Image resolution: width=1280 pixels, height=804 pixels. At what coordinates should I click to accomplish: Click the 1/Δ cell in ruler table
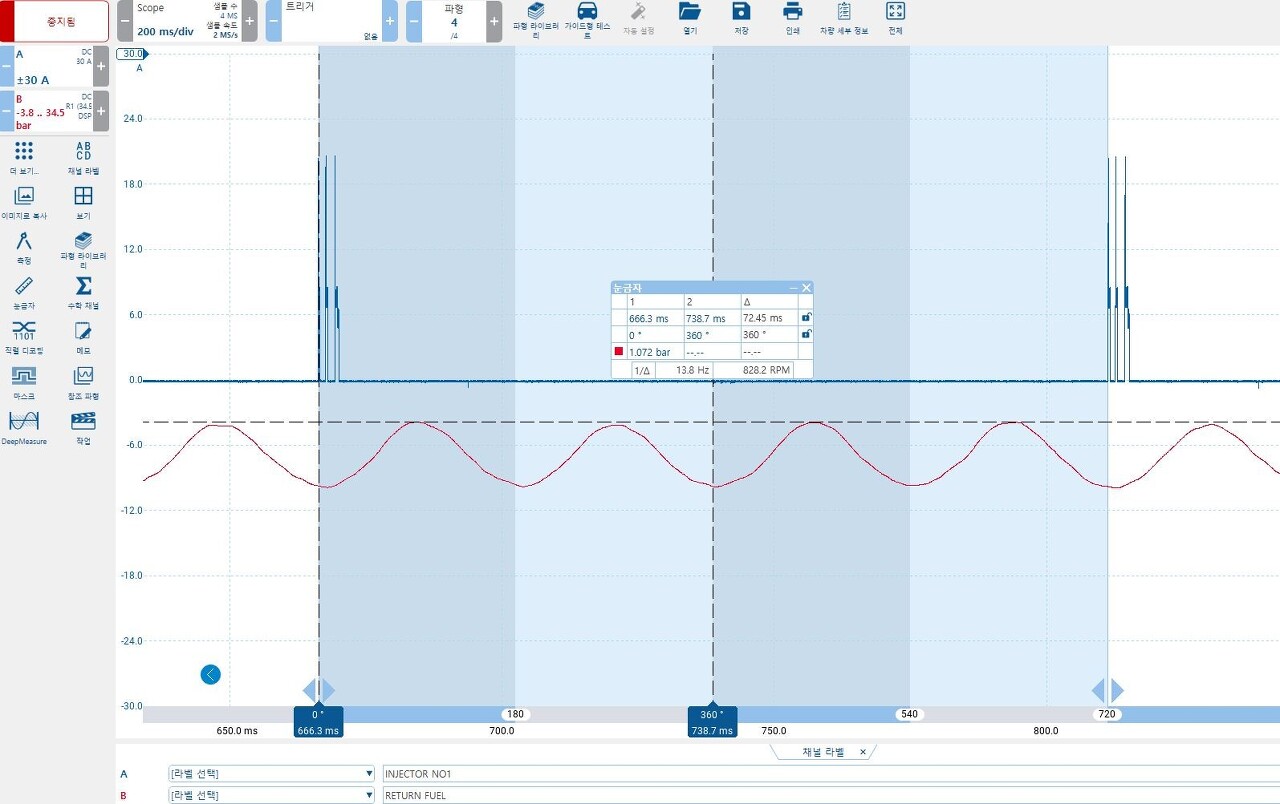pyautogui.click(x=642, y=370)
